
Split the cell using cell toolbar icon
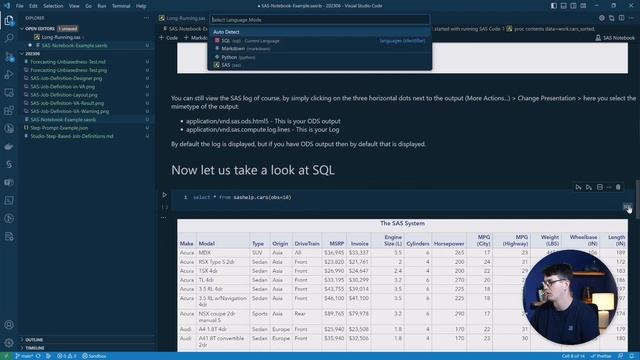point(599,187)
